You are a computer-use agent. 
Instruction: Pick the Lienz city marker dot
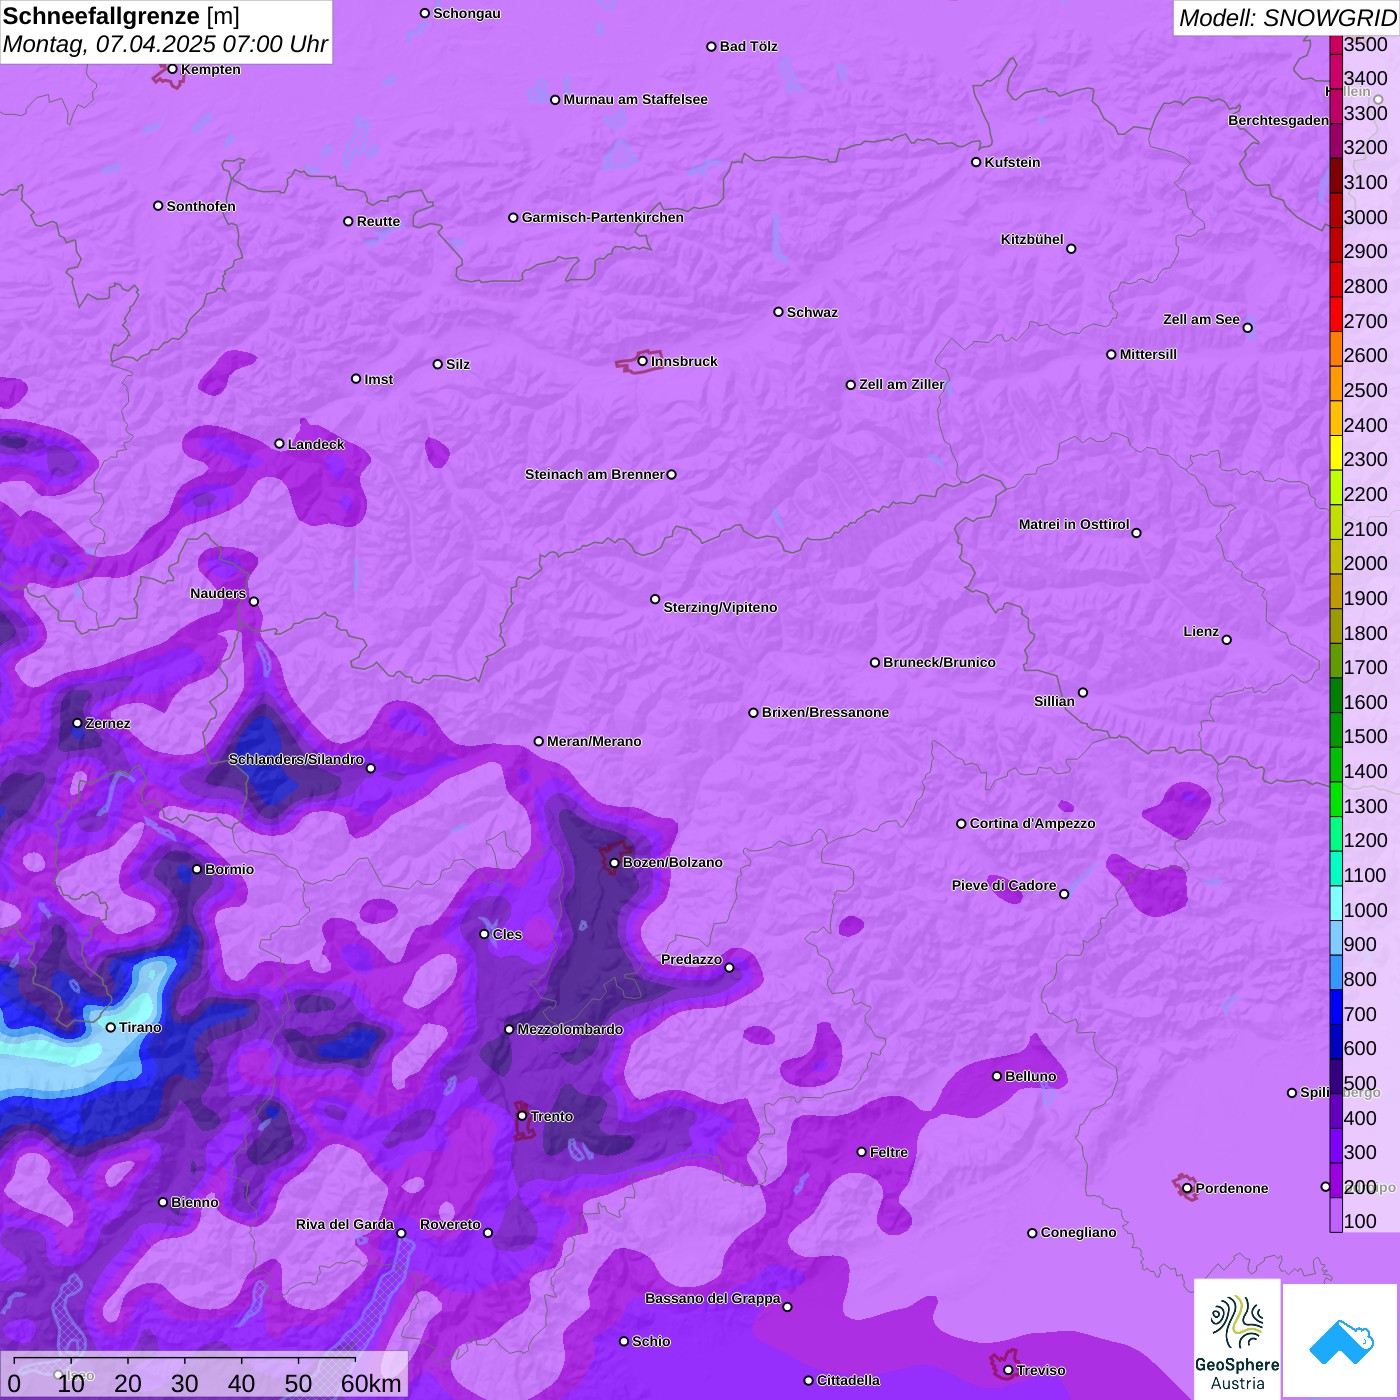click(1227, 640)
